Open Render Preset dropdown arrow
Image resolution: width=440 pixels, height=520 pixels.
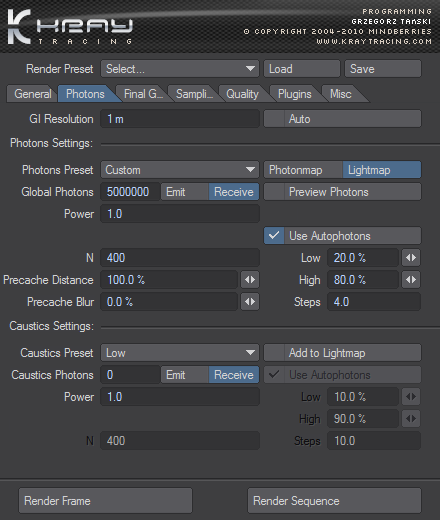[250, 69]
